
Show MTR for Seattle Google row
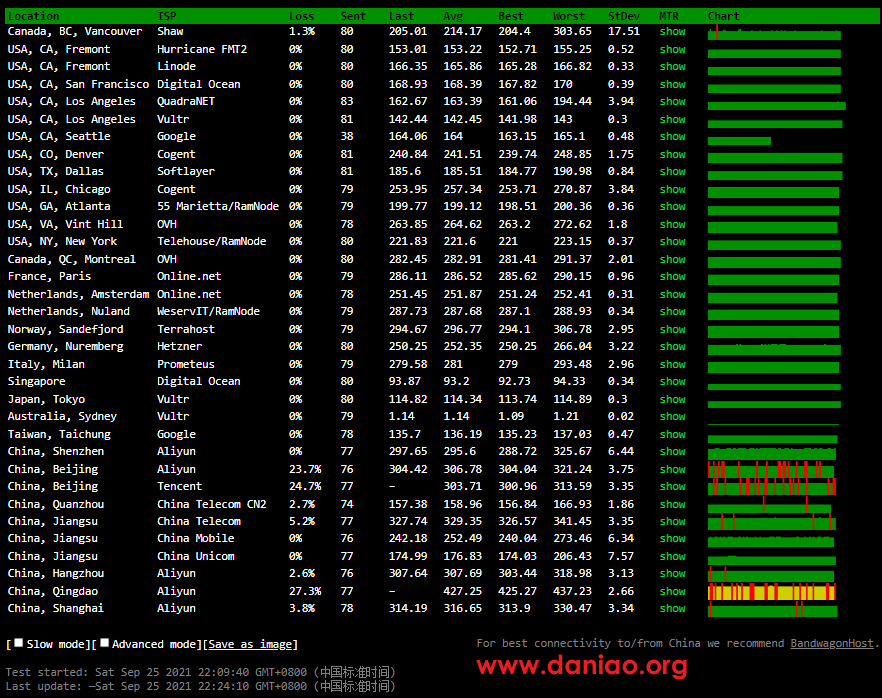673,136
